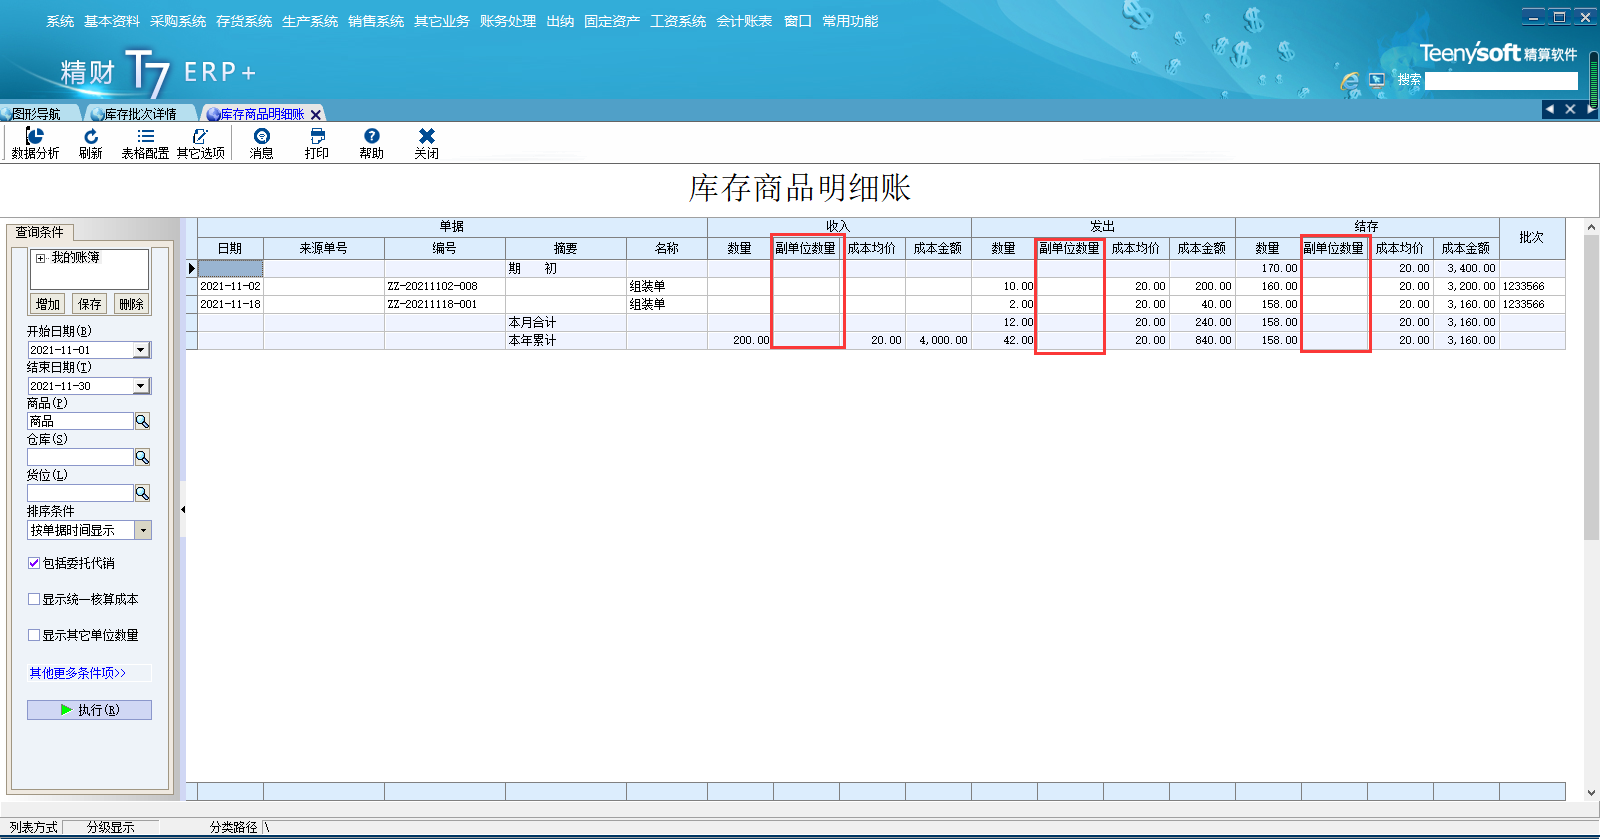The width and height of the screenshot is (1600, 839).
Task: Expand the 排序条件 sort dropdown
Action: (x=143, y=530)
